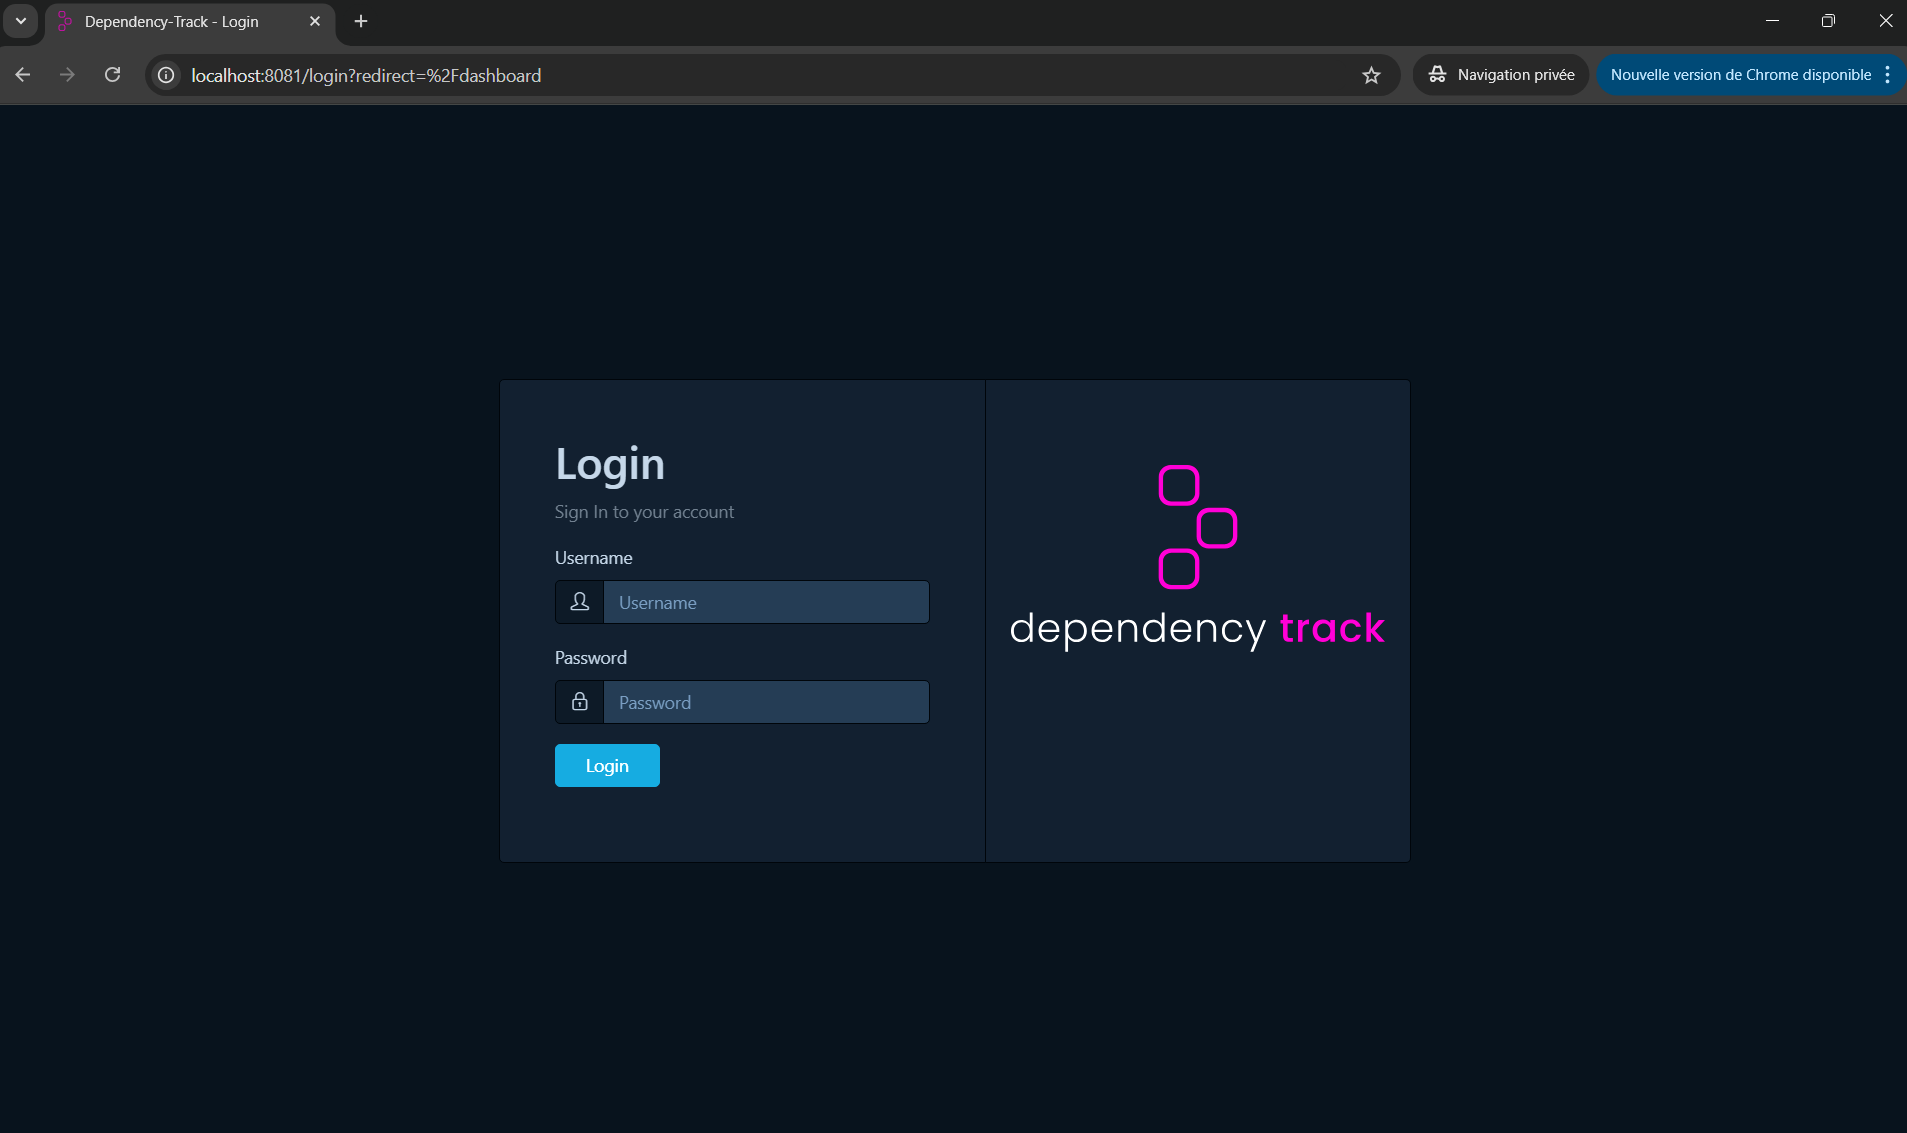This screenshot has height=1133, width=1907.
Task: Click the 'Login' heading text
Action: click(610, 464)
